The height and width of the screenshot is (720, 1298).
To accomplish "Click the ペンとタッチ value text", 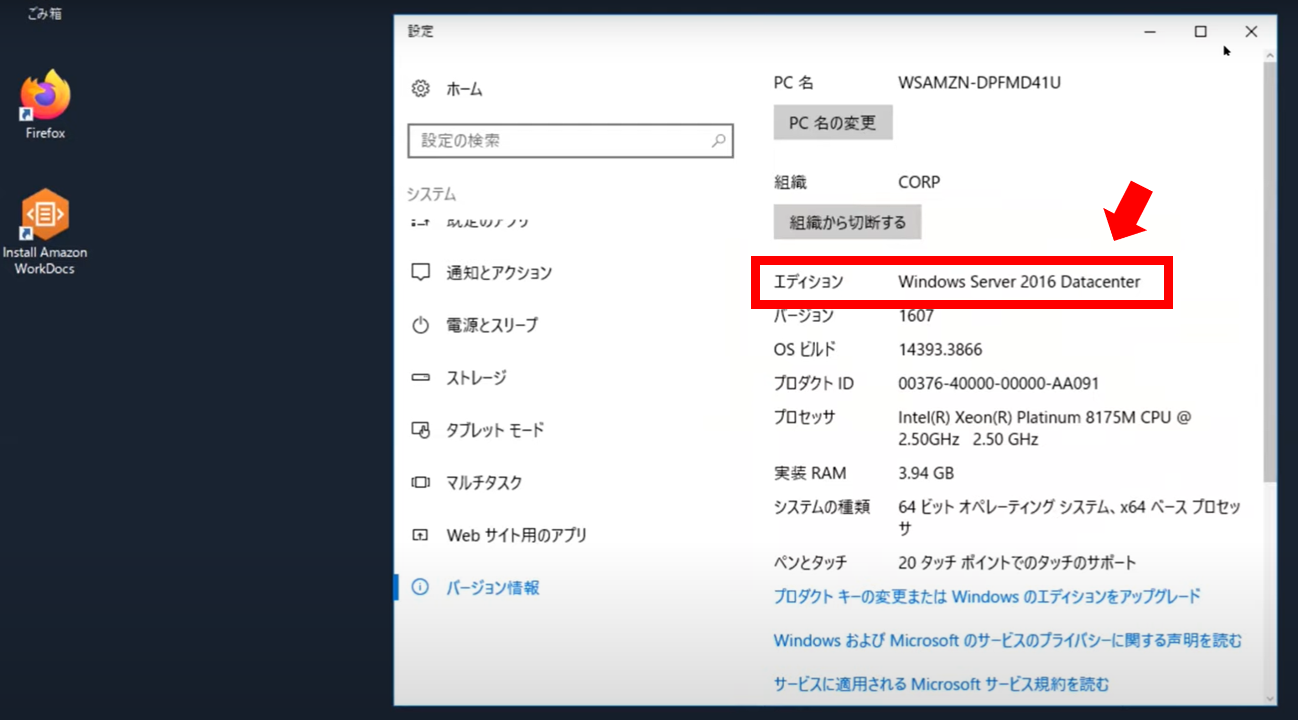I will (1017, 562).
